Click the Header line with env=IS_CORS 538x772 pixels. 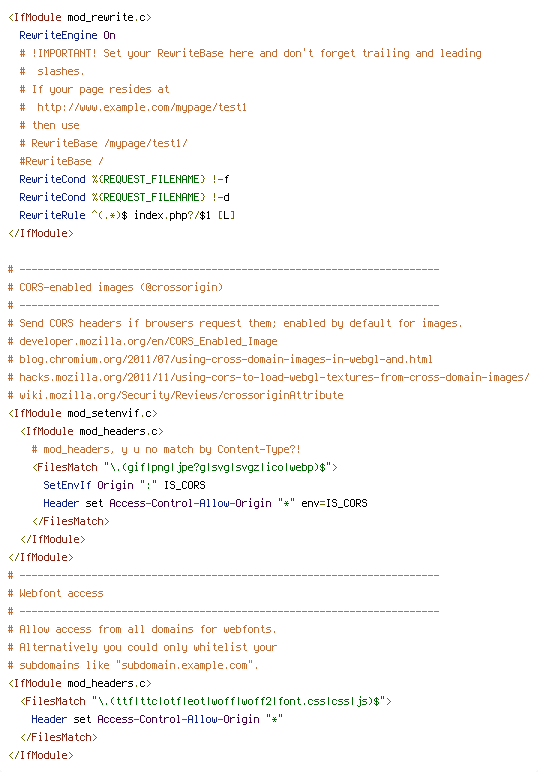pyautogui.click(x=205, y=503)
